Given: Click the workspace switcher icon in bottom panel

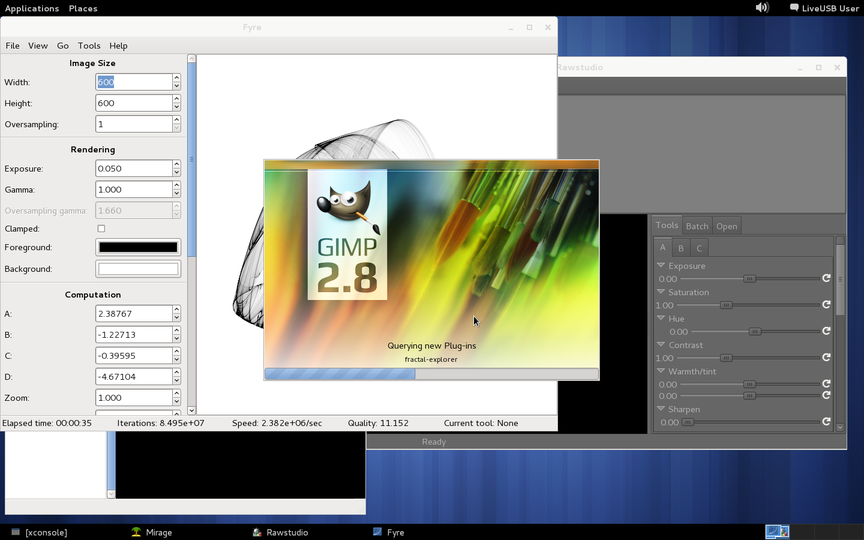Looking at the screenshot, I should point(777,532).
